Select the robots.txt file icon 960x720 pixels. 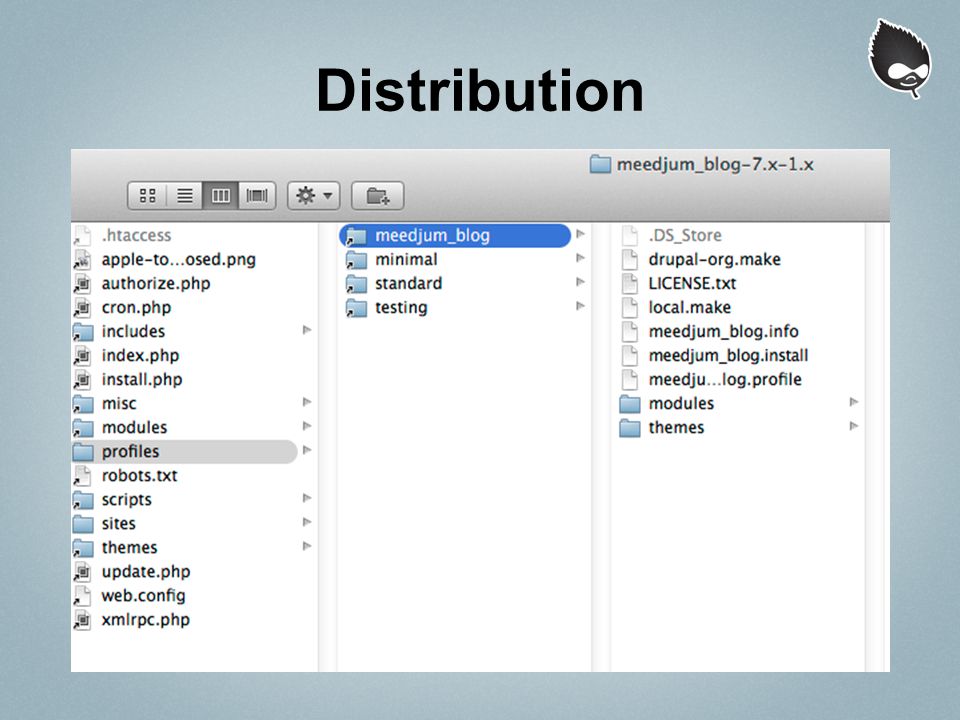[83, 476]
